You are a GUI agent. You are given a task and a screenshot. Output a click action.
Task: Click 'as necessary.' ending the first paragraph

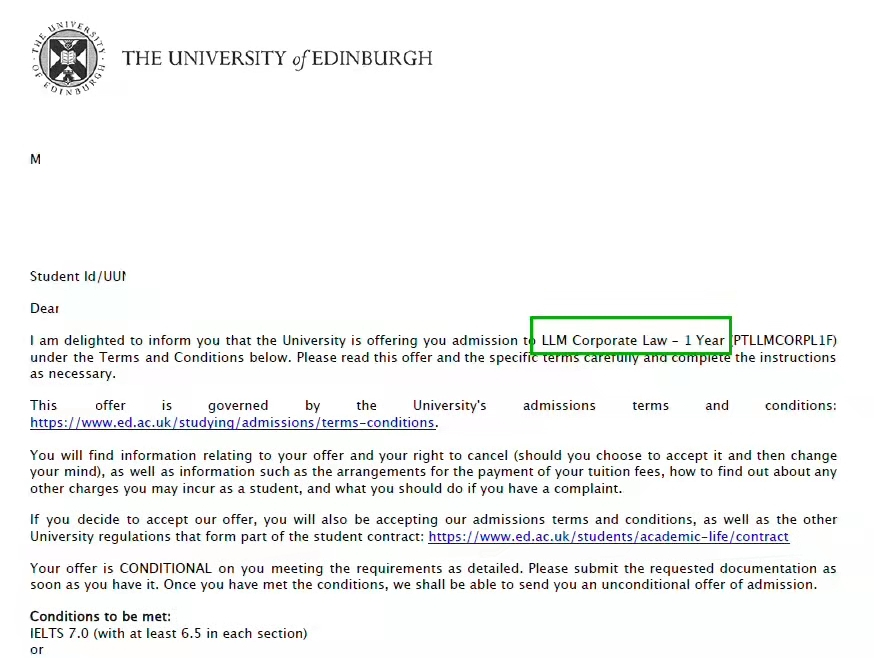[x=73, y=374]
